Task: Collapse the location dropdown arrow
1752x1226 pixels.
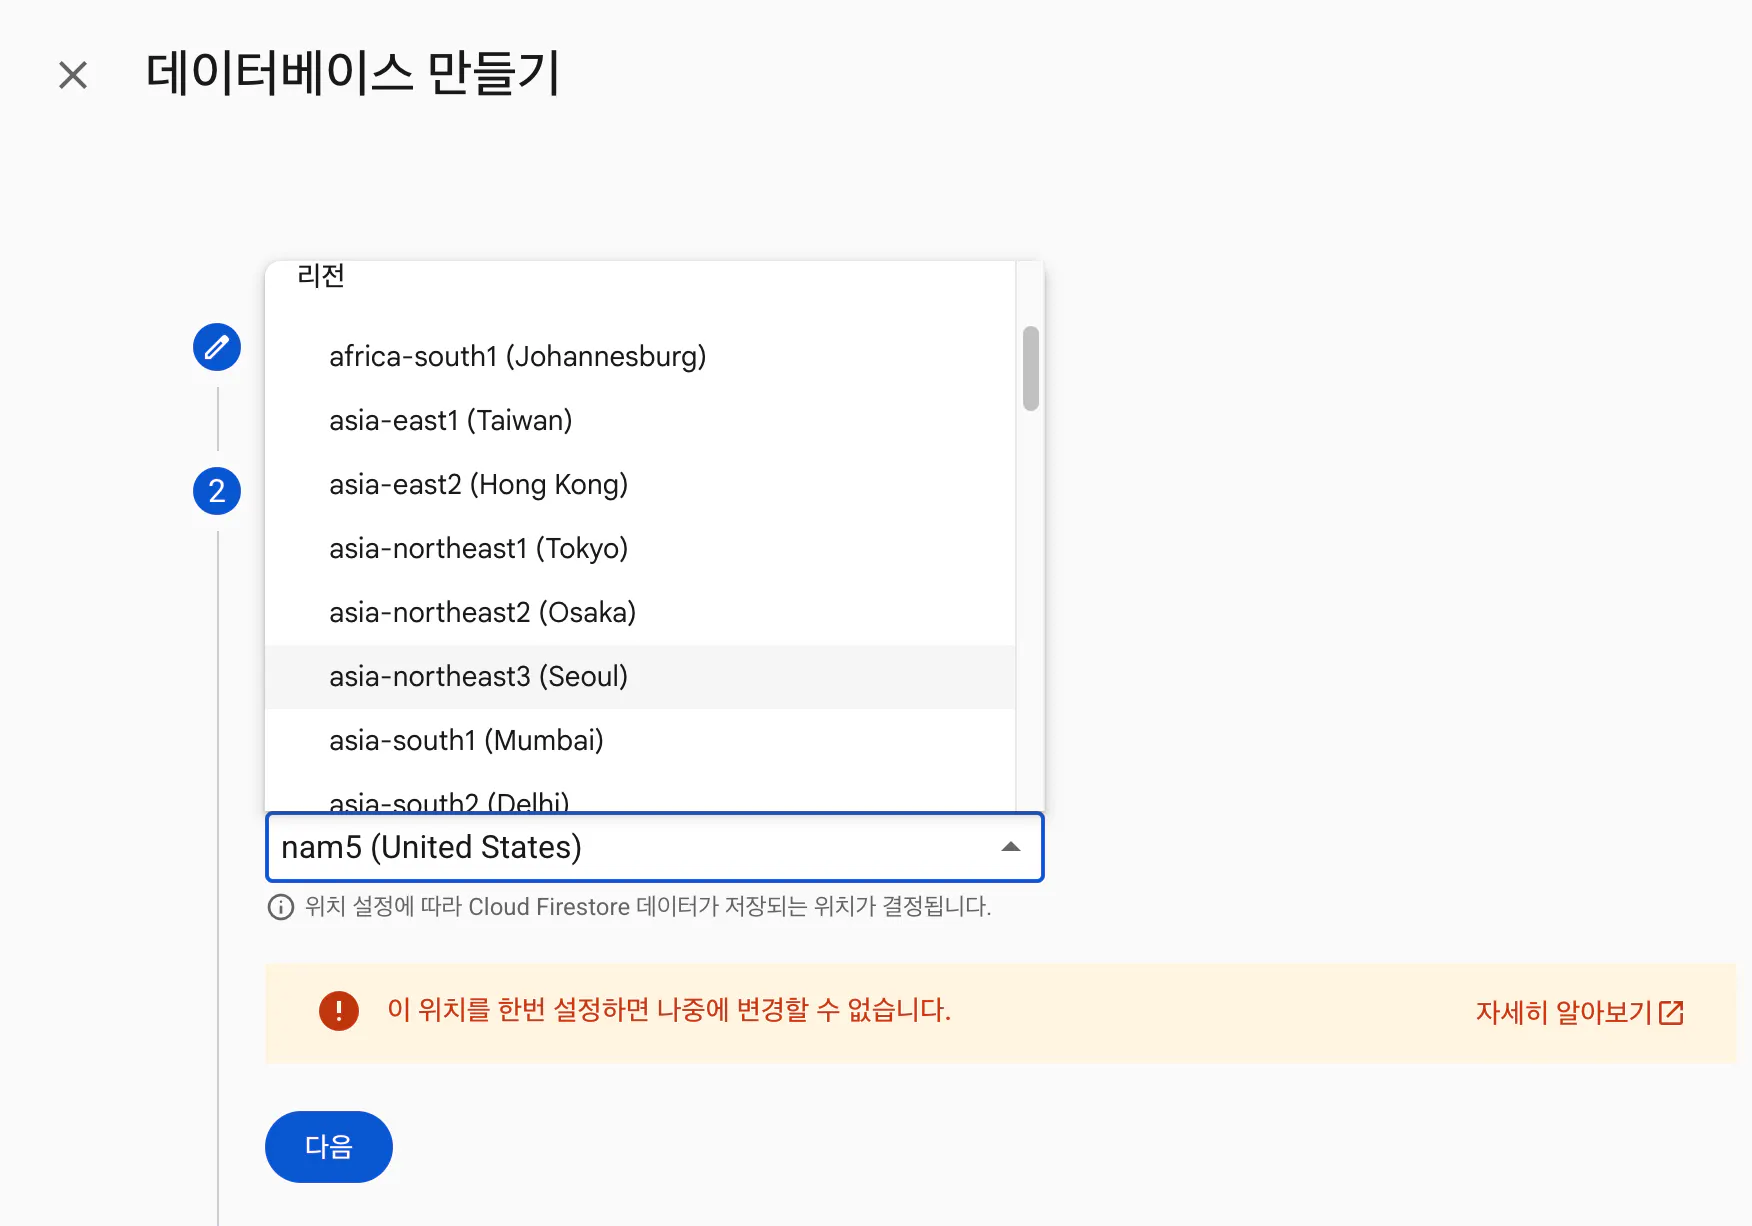Action: tap(1010, 847)
